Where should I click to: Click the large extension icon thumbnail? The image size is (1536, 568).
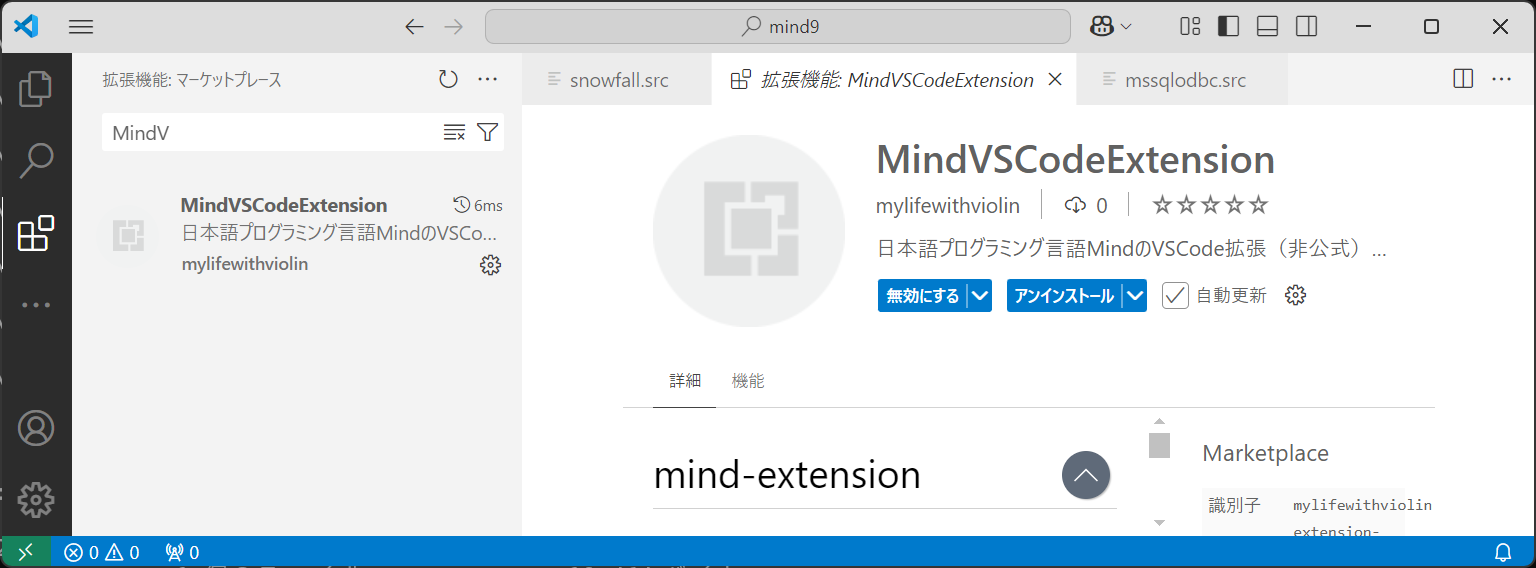point(749,230)
